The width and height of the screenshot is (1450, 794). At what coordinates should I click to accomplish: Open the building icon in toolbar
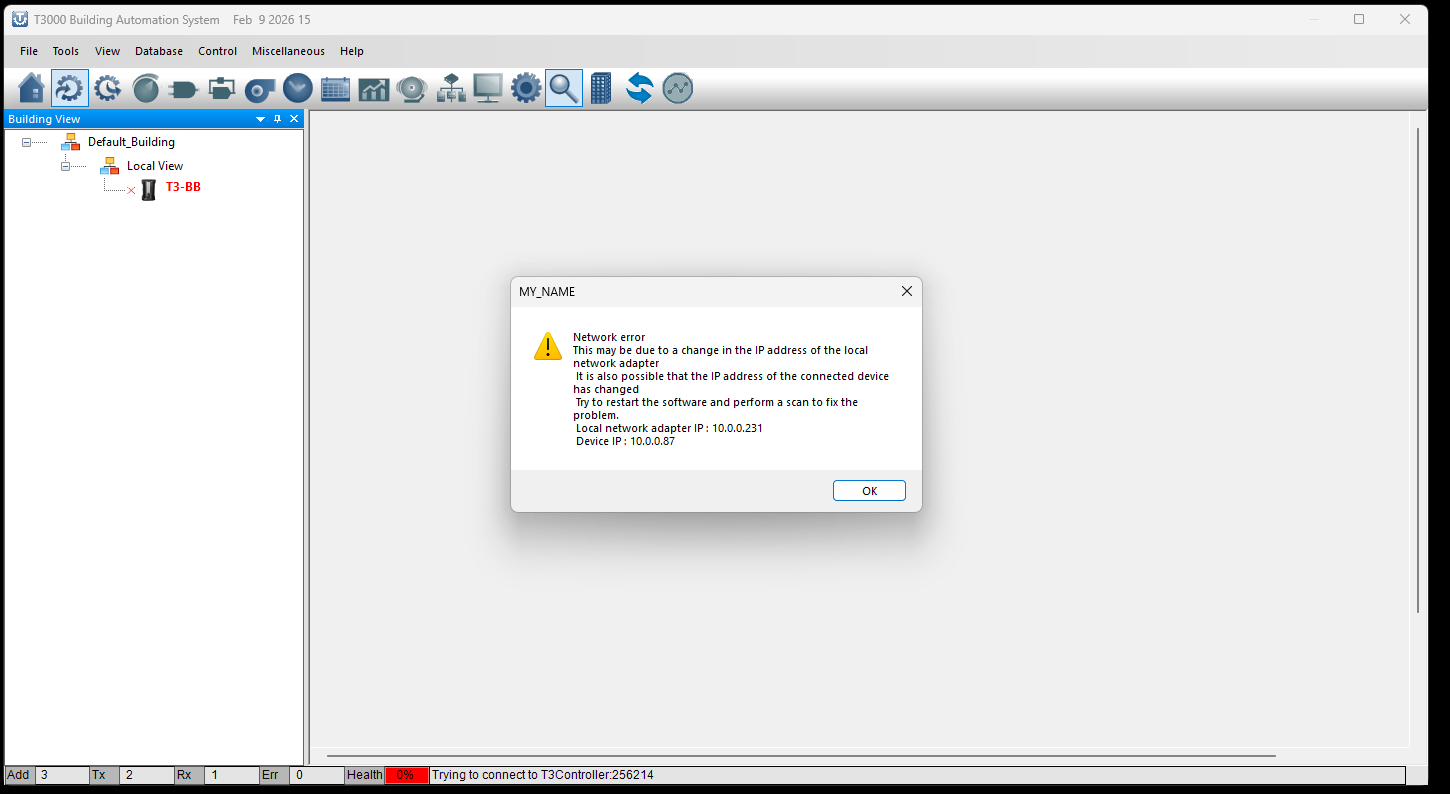point(600,89)
